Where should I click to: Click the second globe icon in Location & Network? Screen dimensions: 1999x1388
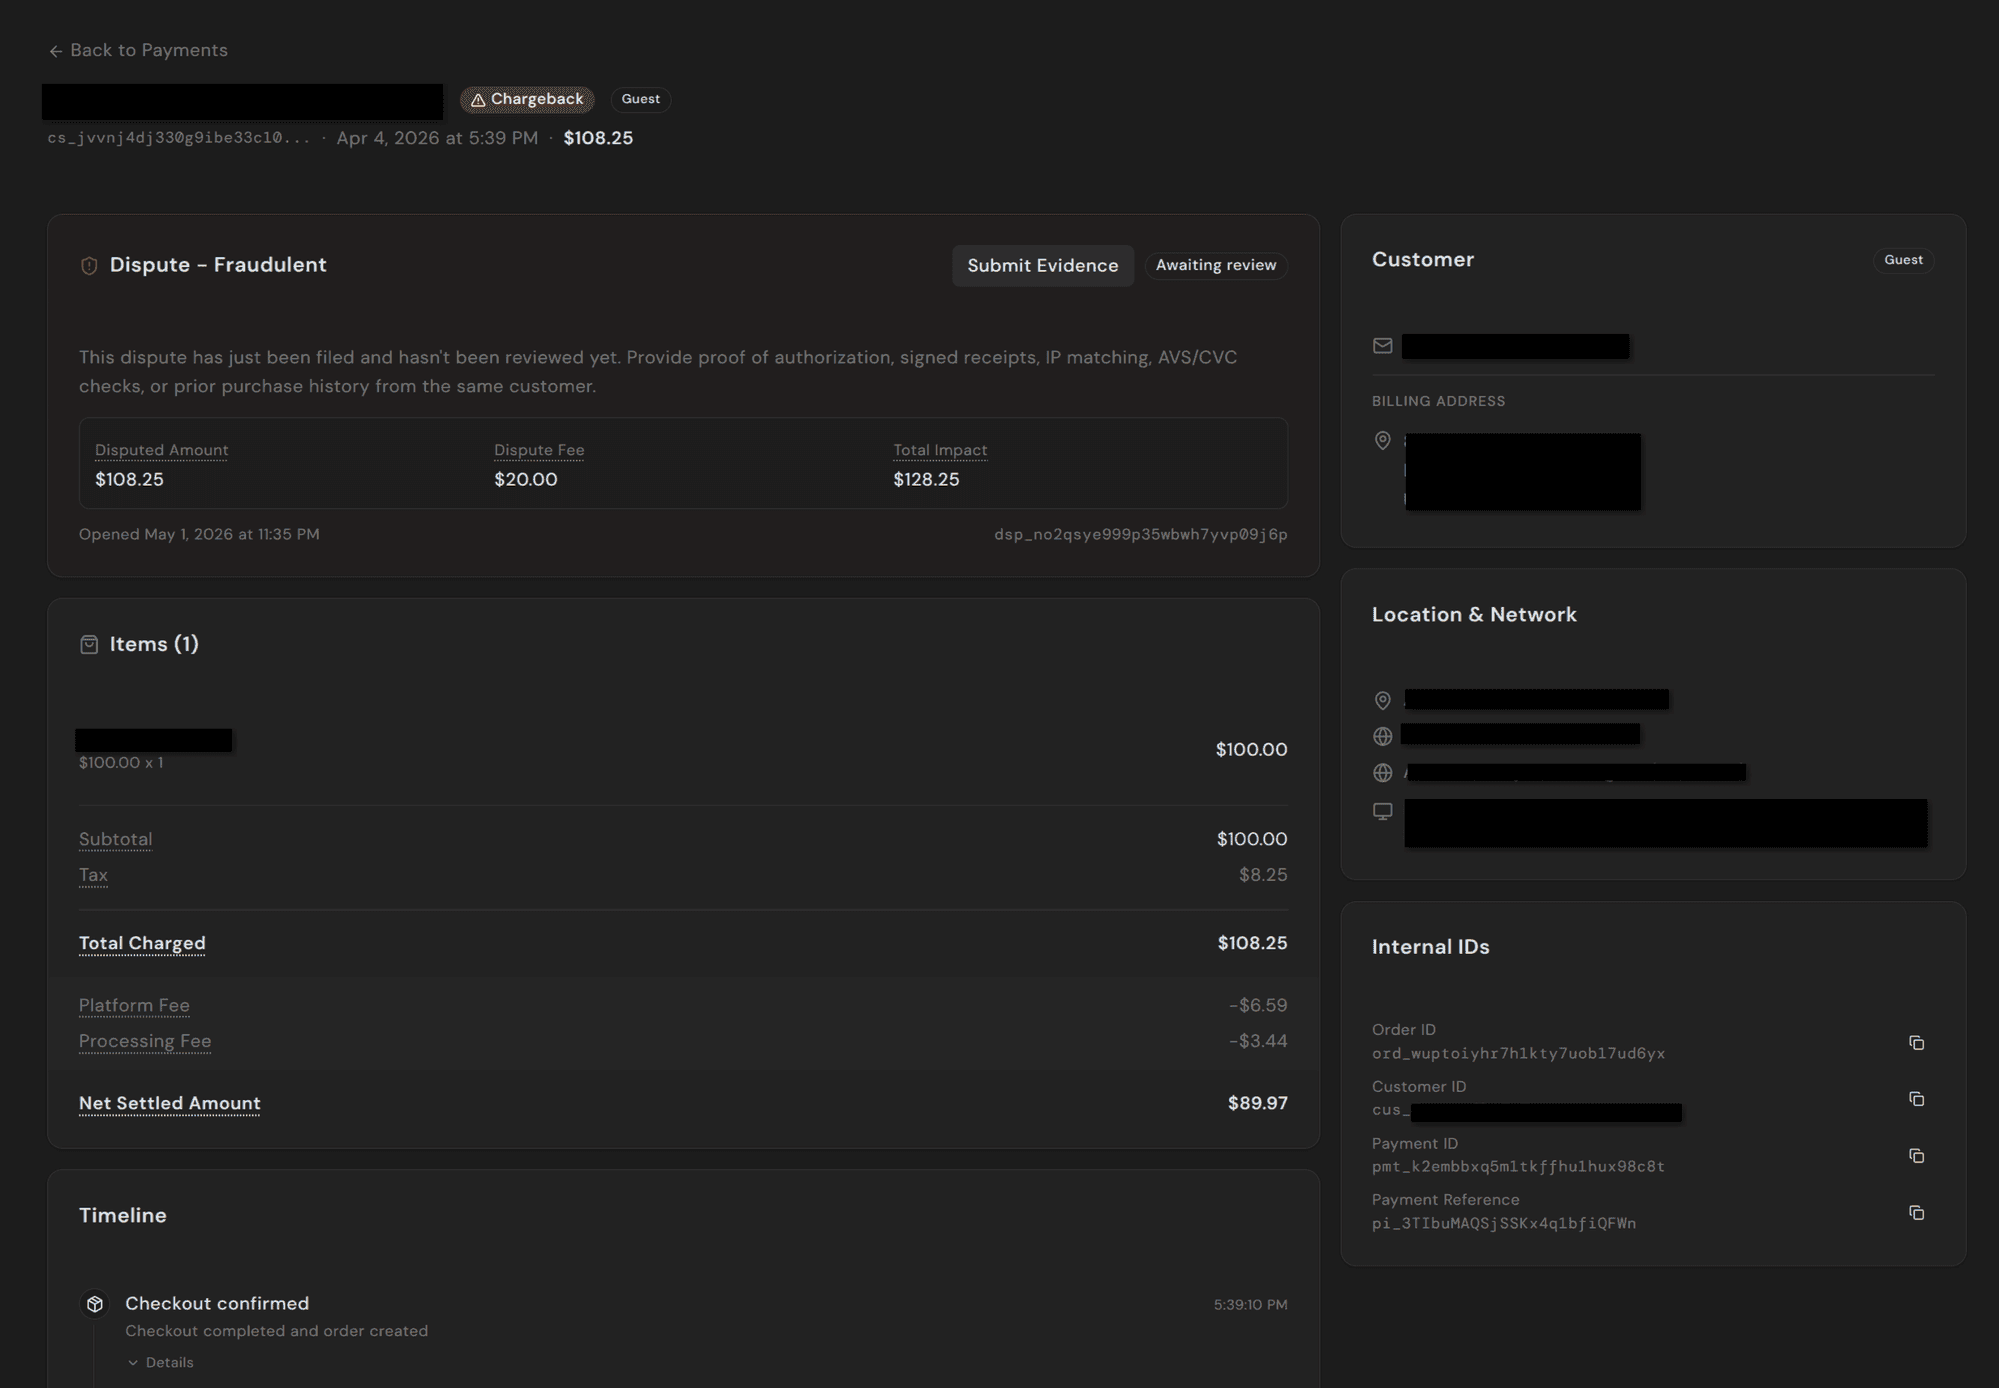1382,773
